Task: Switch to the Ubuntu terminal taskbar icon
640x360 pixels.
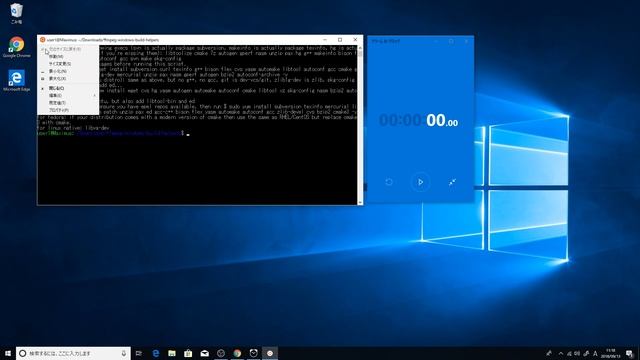Action: [x=270, y=353]
